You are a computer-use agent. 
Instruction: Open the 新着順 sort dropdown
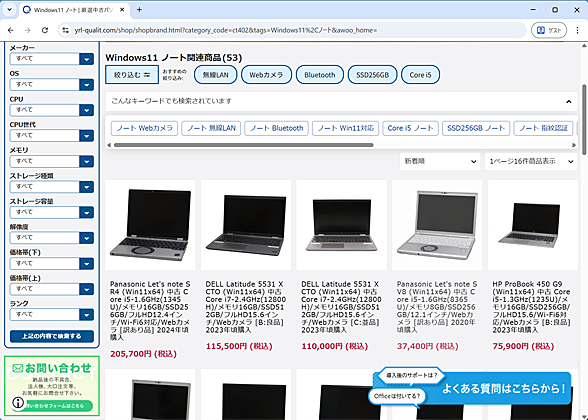point(440,161)
